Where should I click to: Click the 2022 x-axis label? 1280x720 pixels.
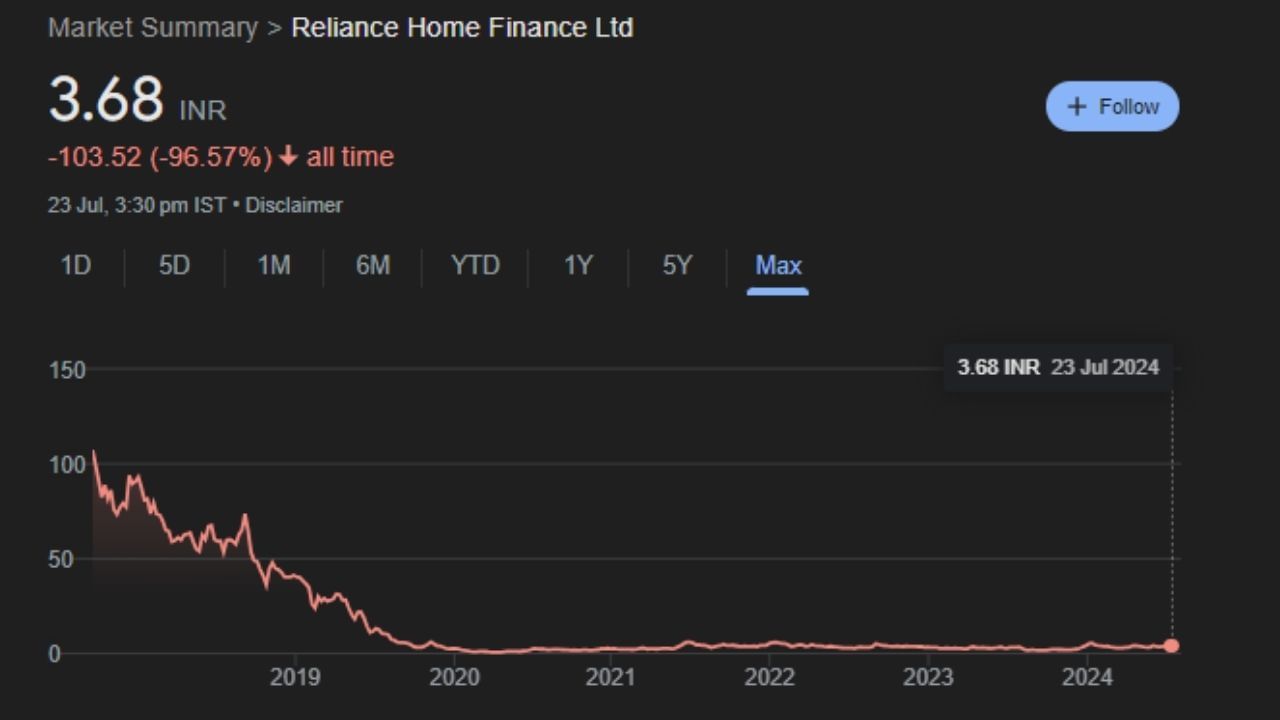(770, 677)
